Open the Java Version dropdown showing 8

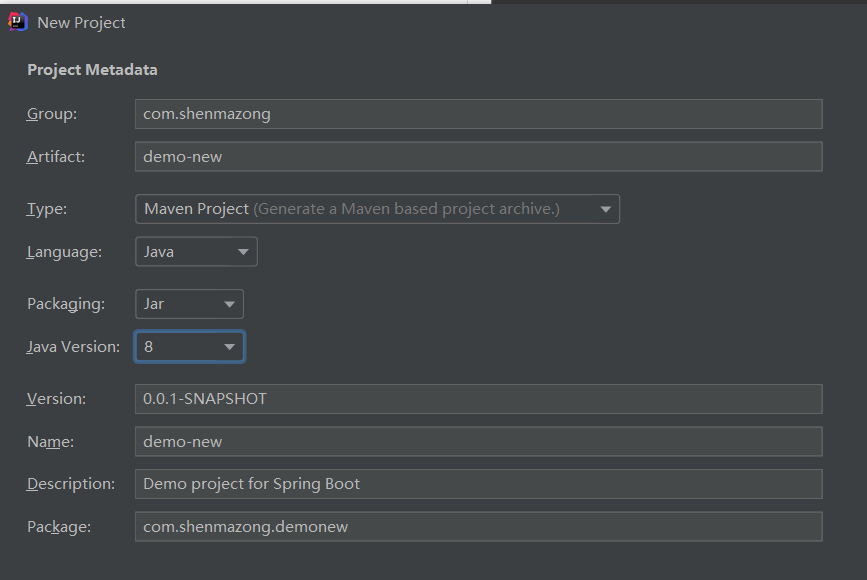(189, 347)
